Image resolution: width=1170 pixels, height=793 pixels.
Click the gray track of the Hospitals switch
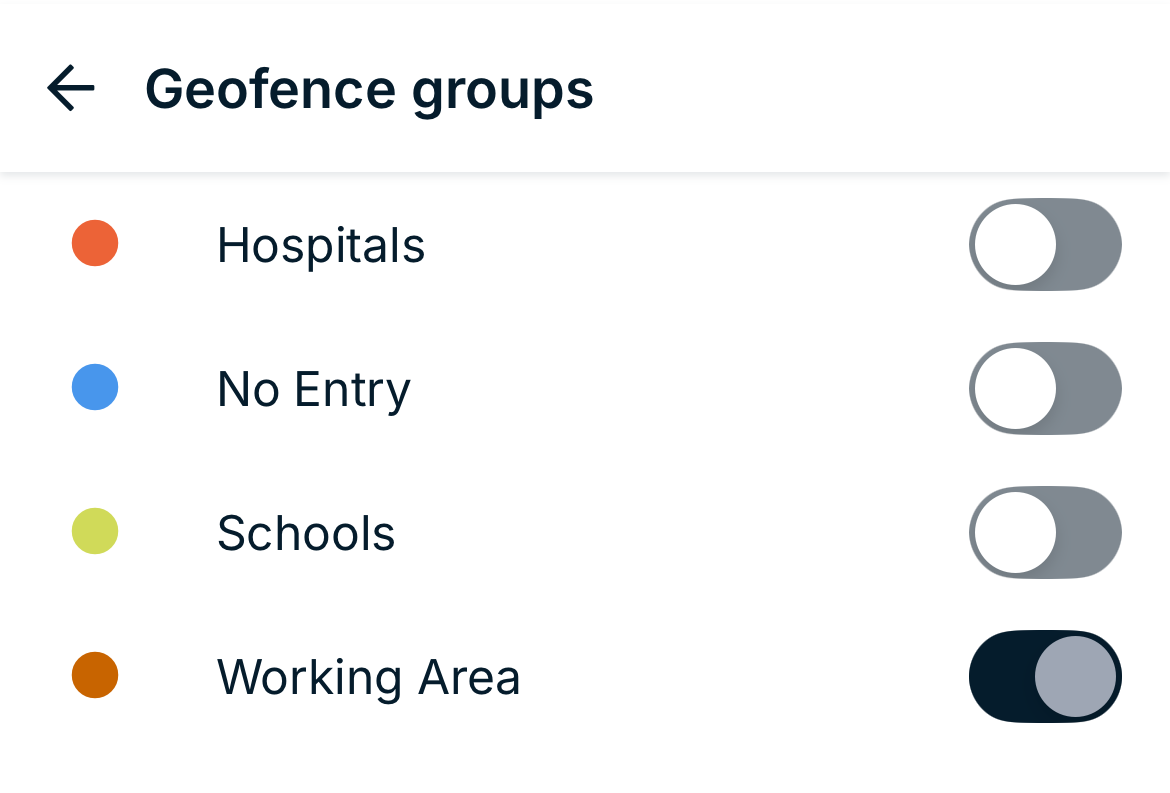tap(1090, 245)
